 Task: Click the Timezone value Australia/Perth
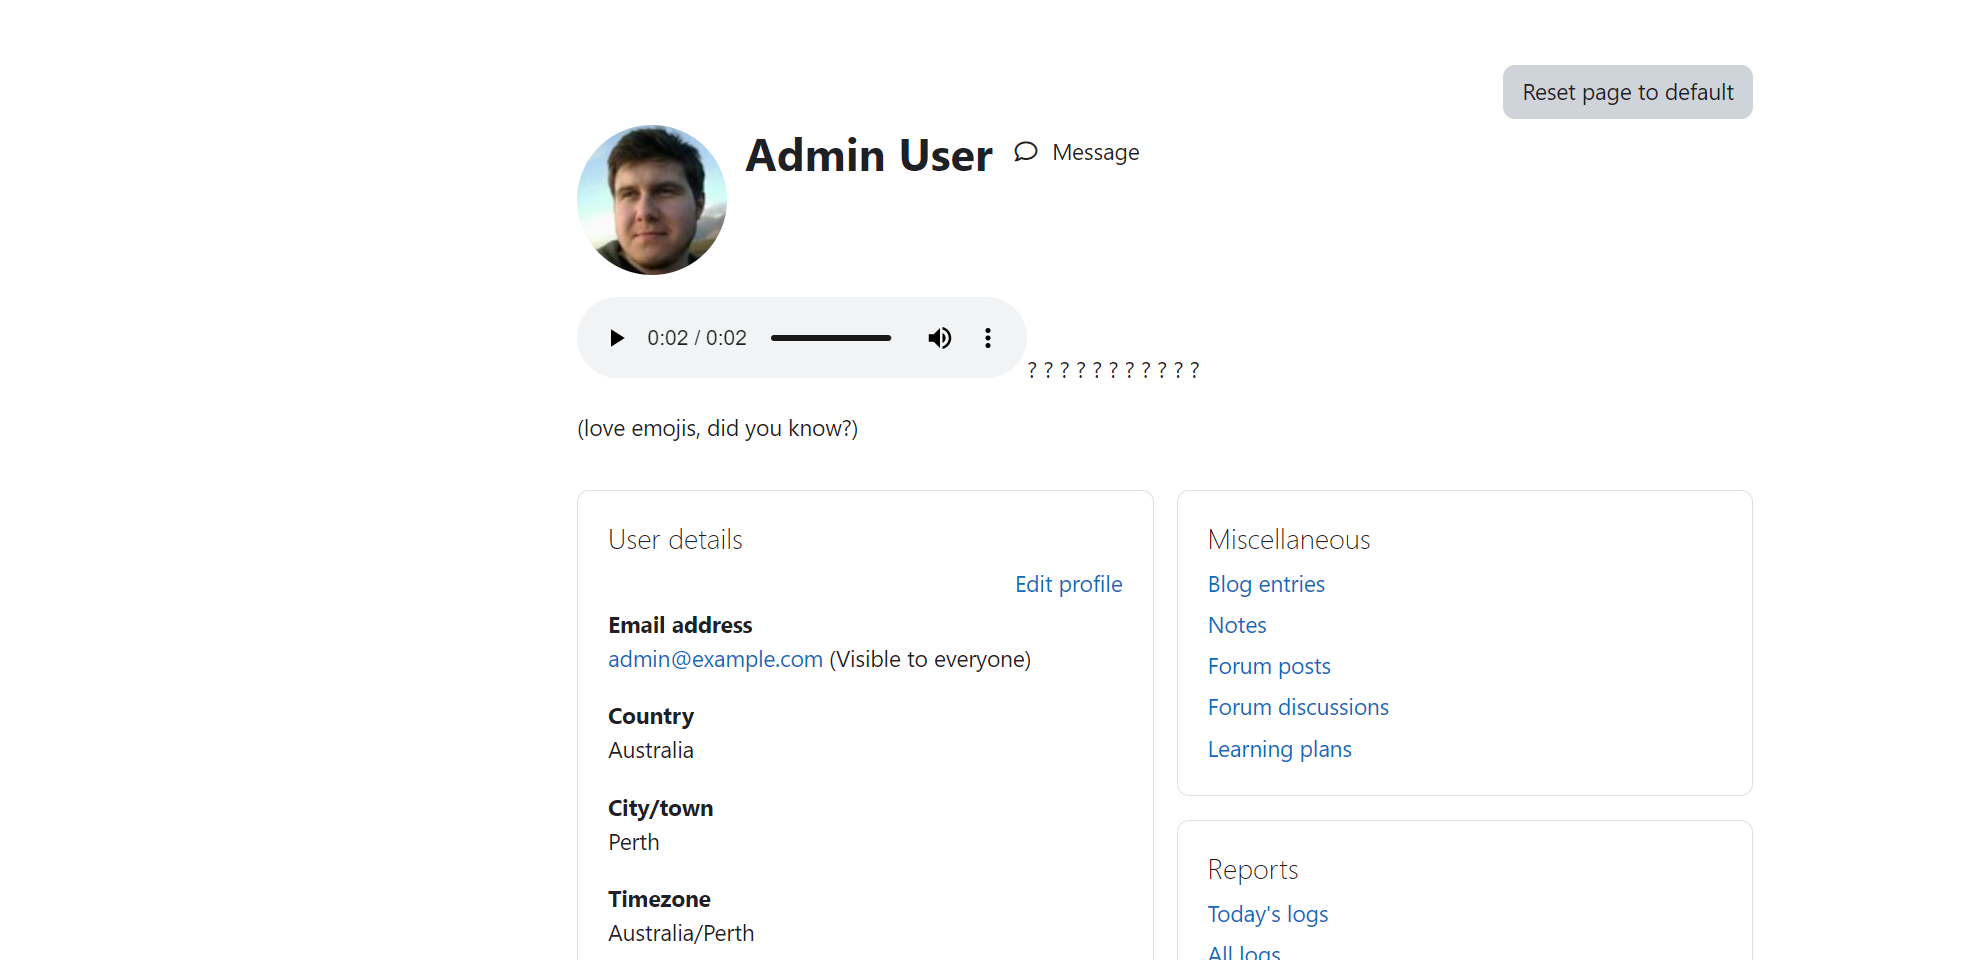(x=681, y=933)
